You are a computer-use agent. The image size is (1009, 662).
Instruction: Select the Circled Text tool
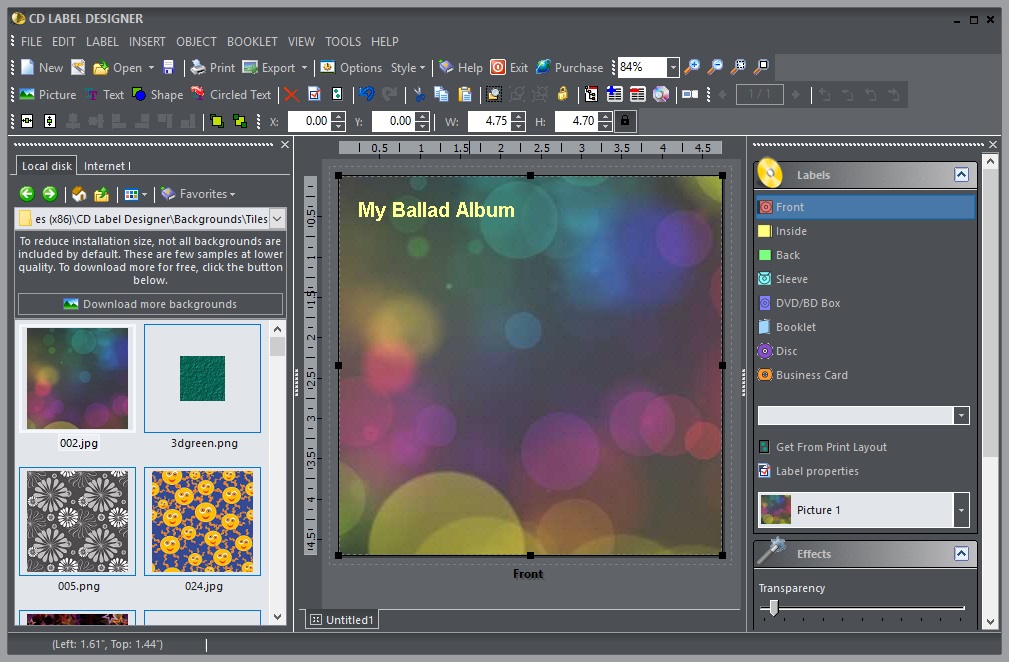tap(231, 94)
